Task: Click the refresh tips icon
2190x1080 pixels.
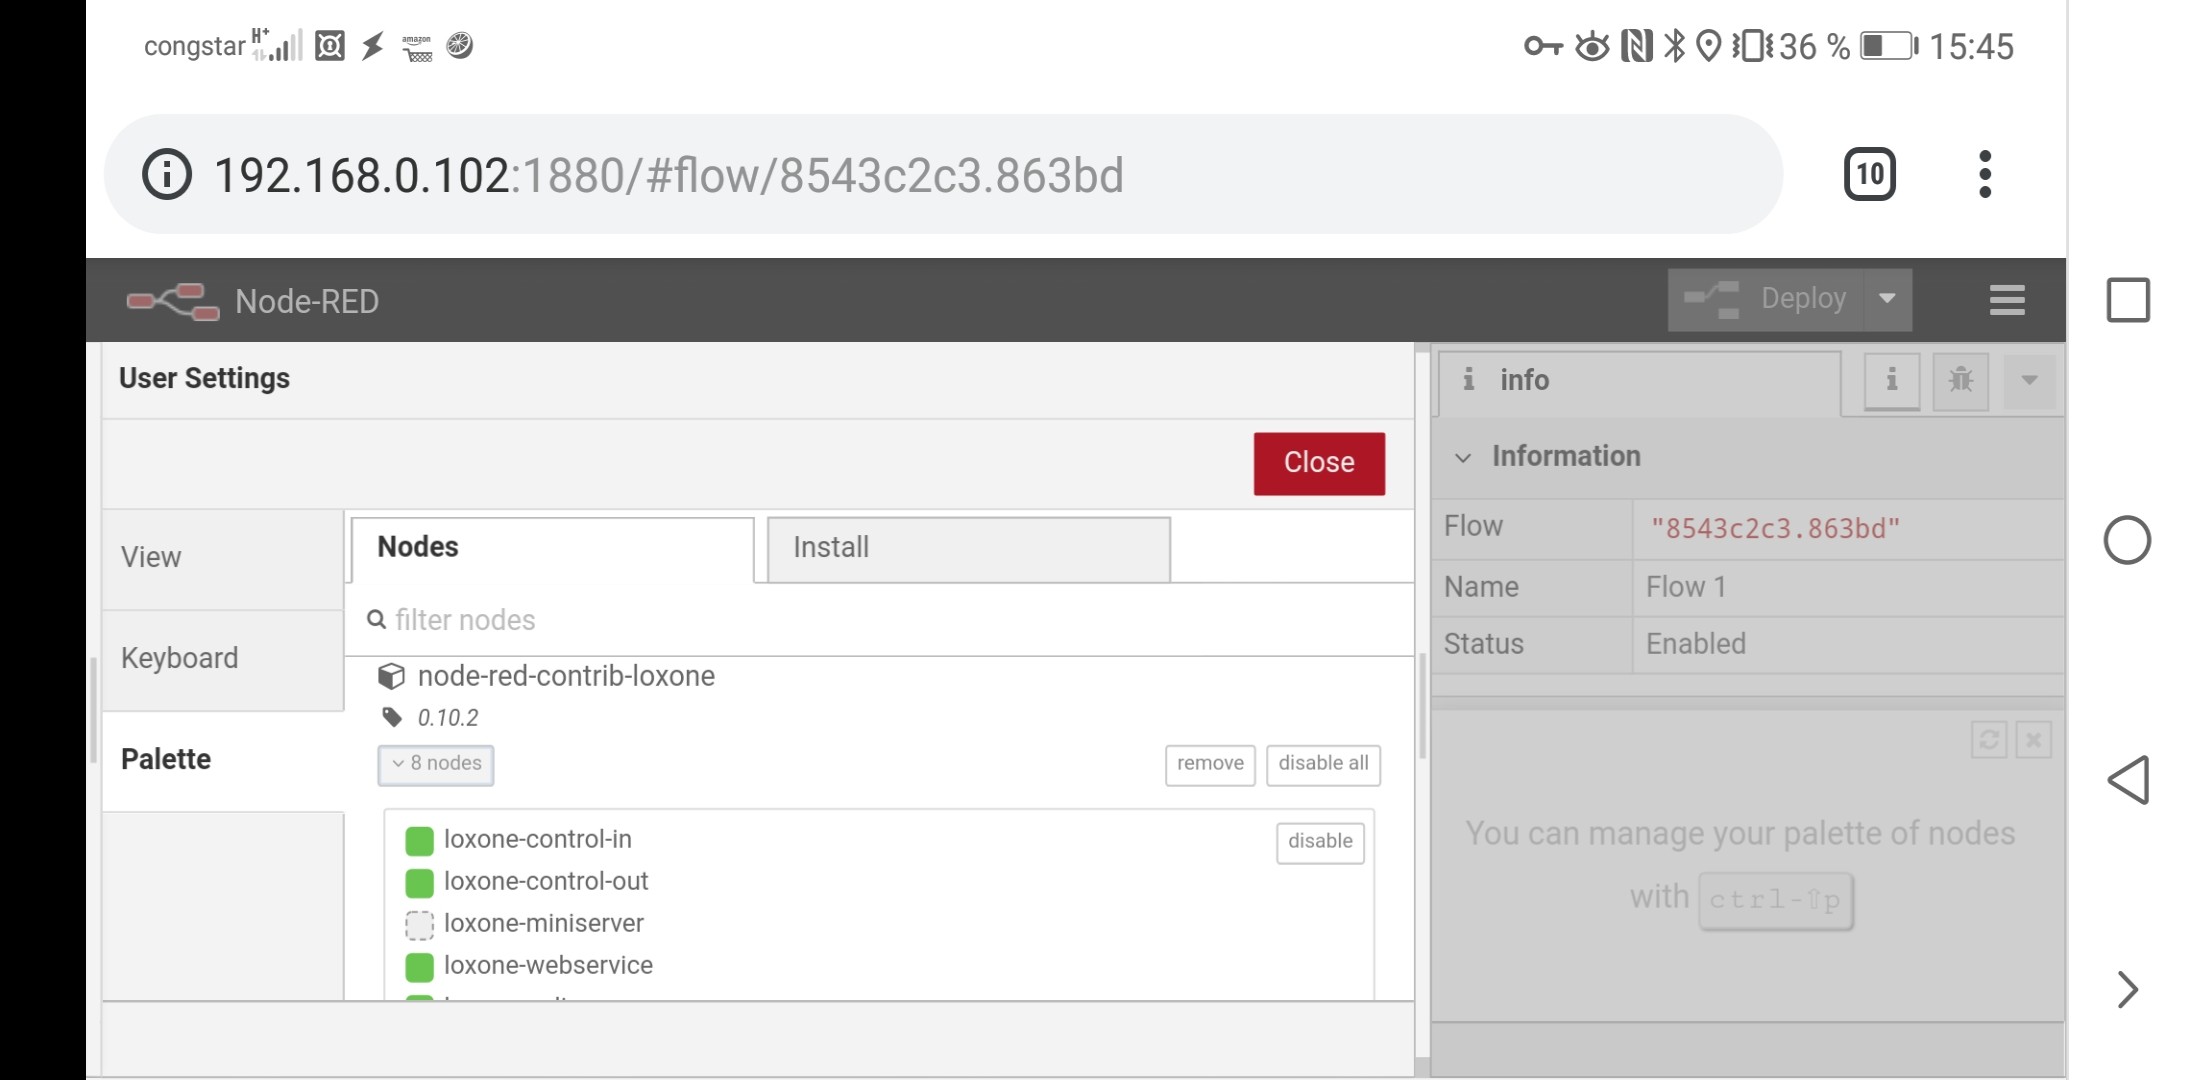Action: tap(1988, 740)
